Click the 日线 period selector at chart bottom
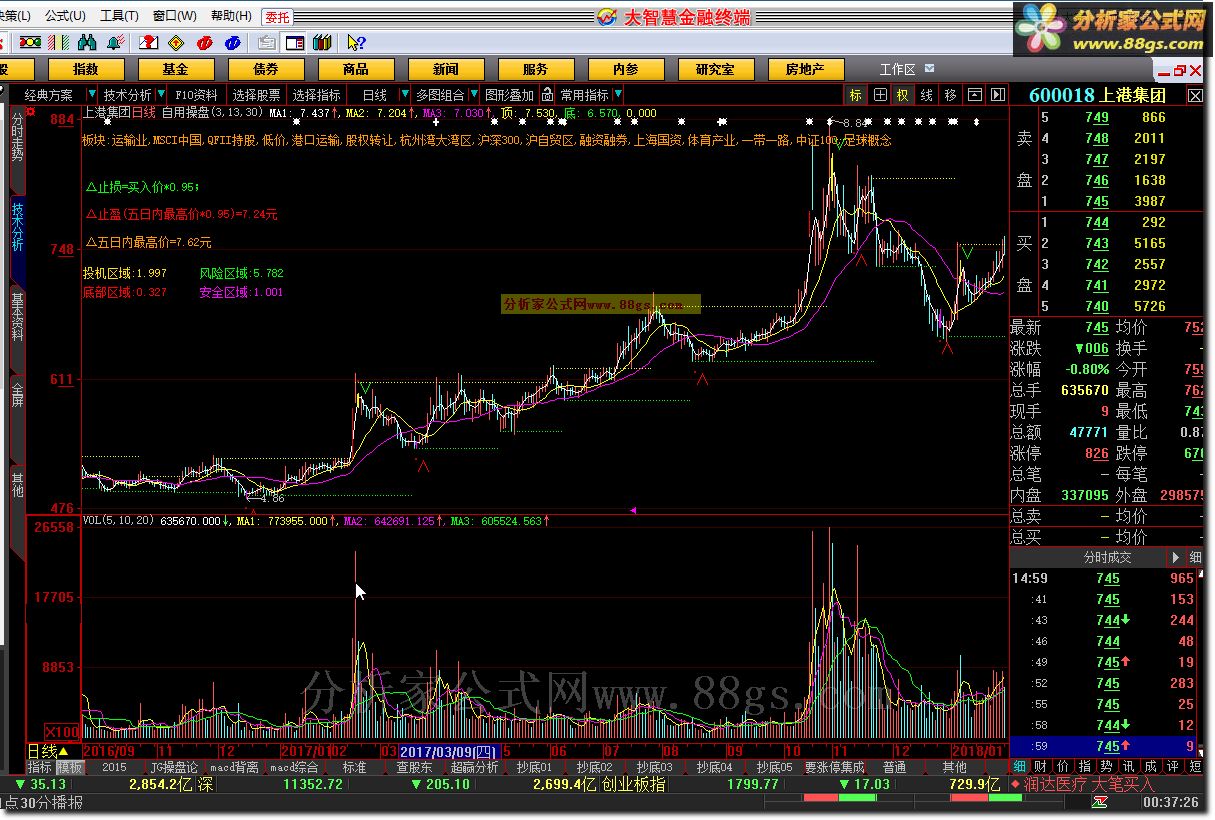 pos(47,751)
